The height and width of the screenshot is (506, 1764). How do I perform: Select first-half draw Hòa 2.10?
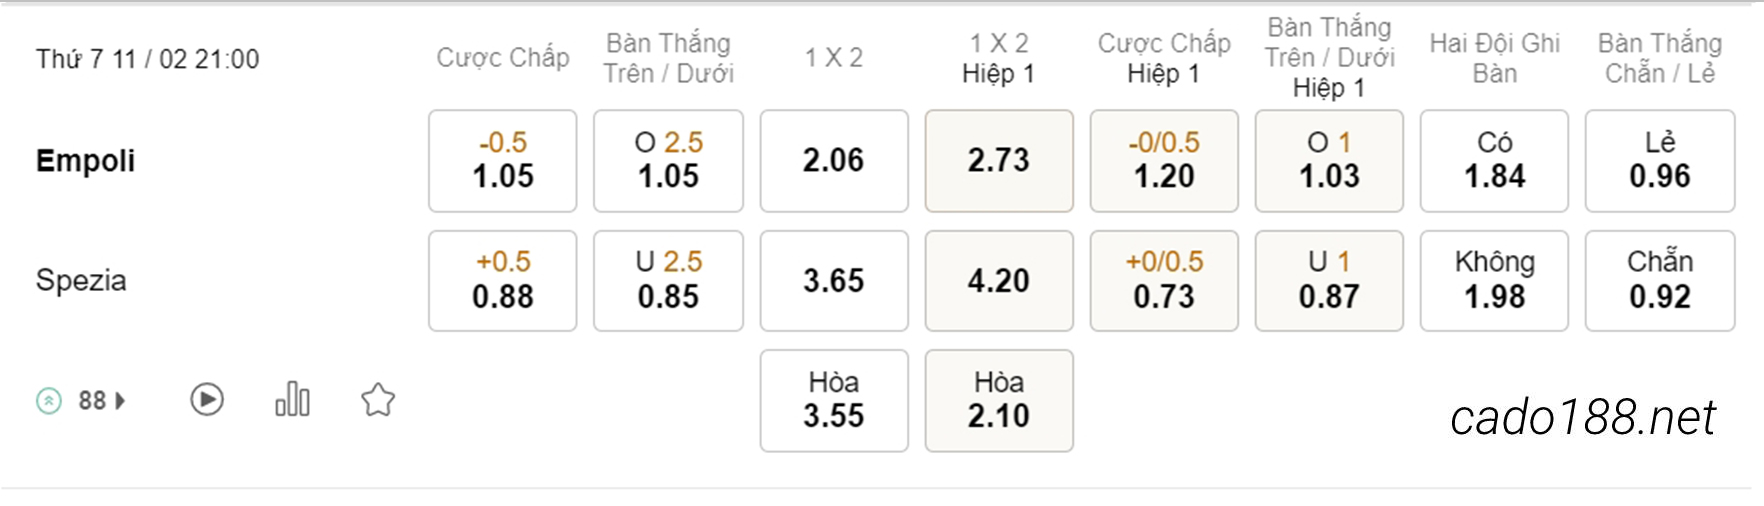(x=999, y=401)
